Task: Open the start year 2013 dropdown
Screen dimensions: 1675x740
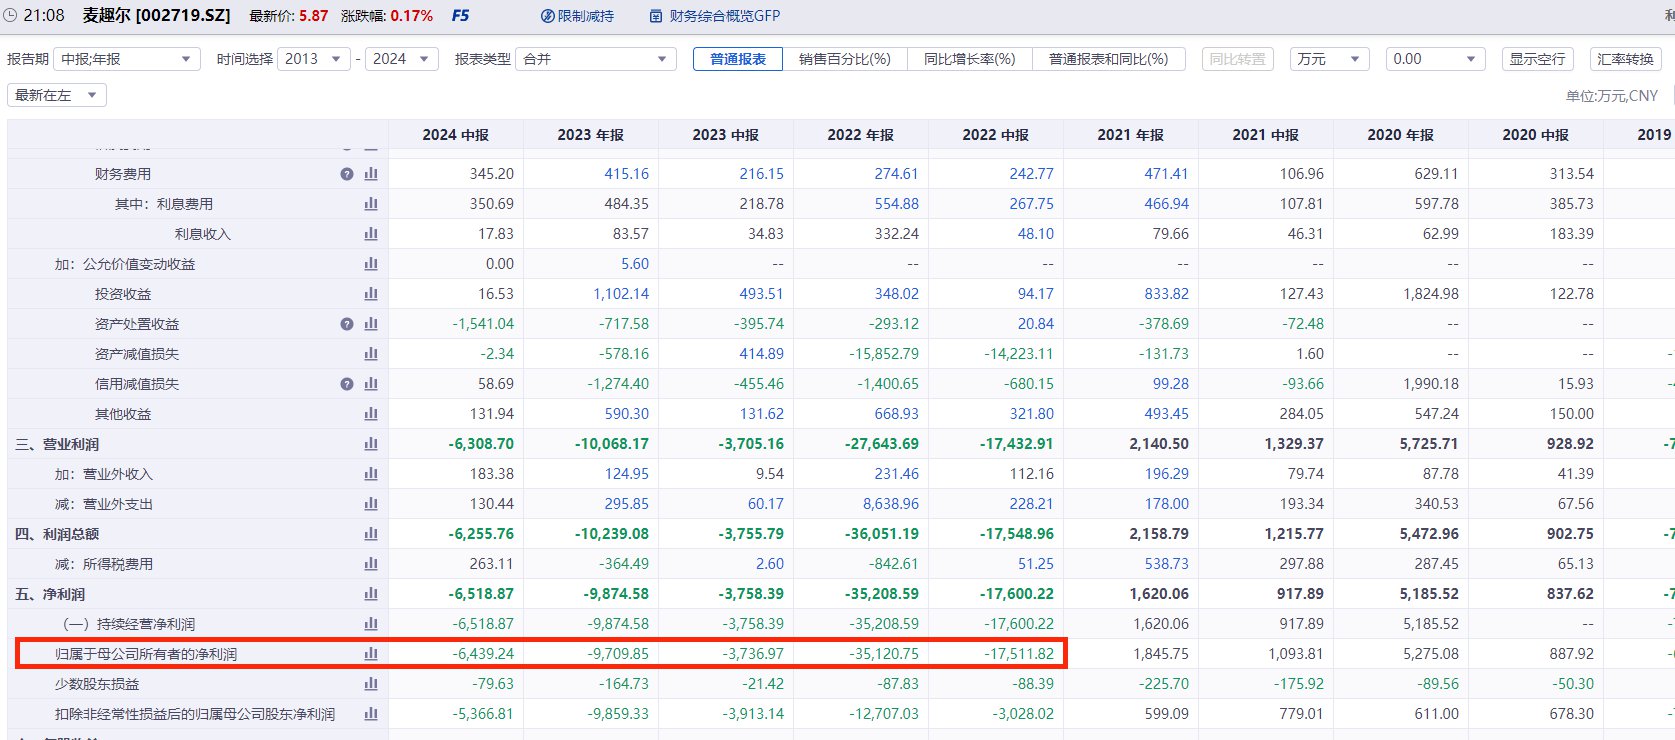Action: pyautogui.click(x=314, y=59)
